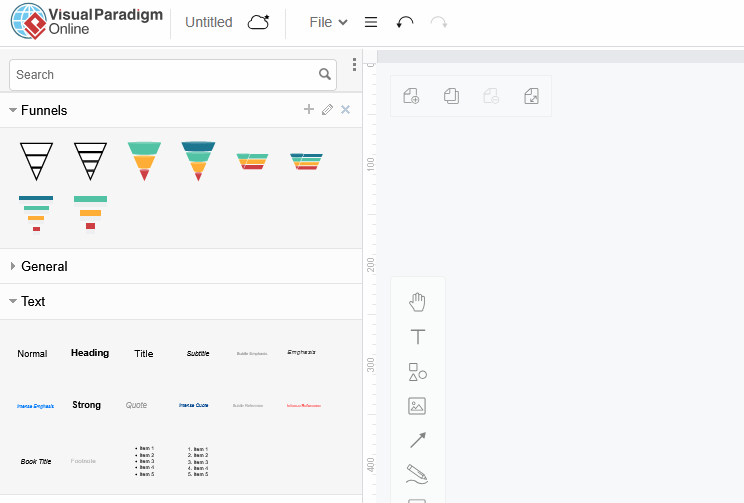Add a new page with the plus page icon
The height and width of the screenshot is (503, 744).
tap(411, 96)
